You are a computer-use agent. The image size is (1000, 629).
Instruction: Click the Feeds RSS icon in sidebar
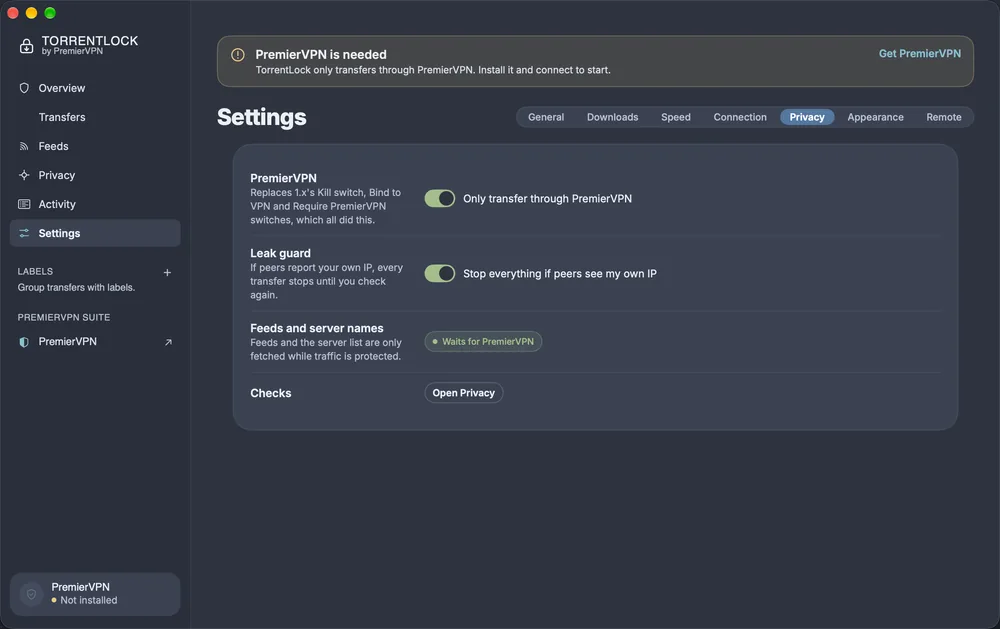coord(24,146)
